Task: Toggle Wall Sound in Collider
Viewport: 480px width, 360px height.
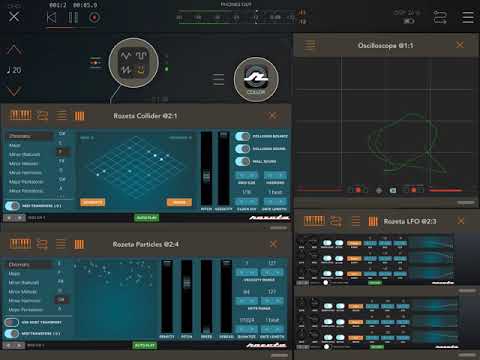Action: click(242, 162)
